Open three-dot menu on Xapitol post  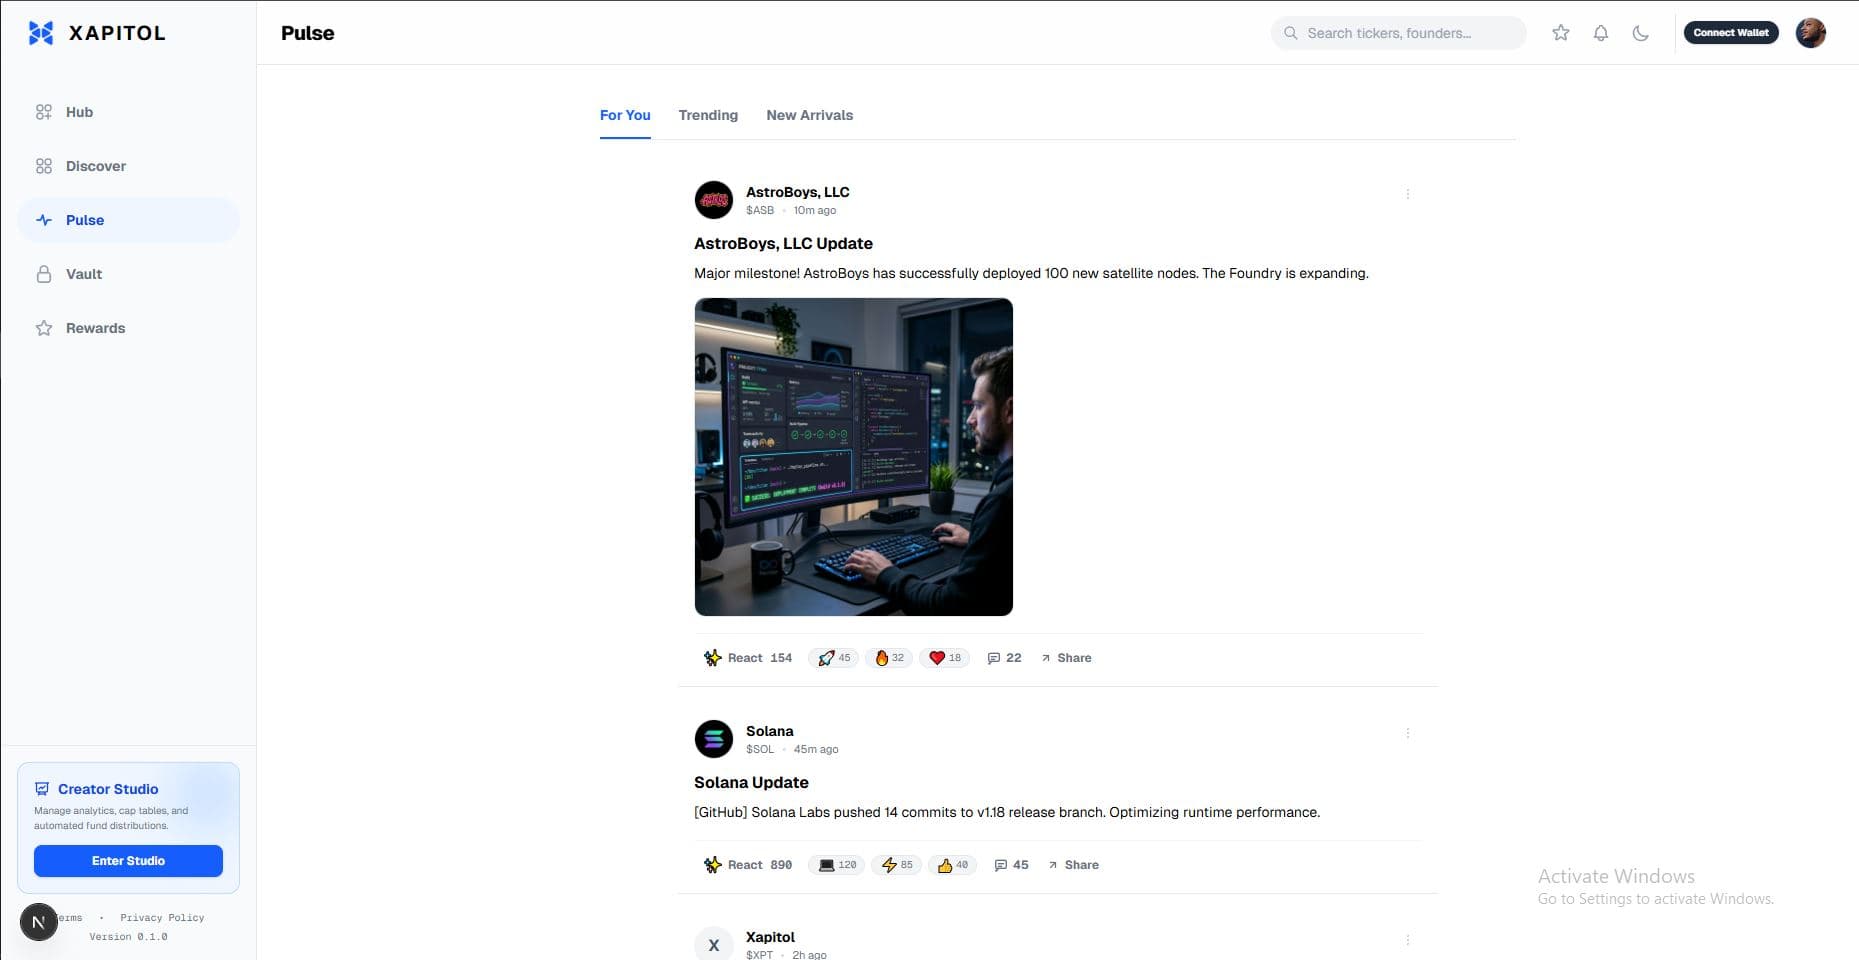click(1407, 940)
